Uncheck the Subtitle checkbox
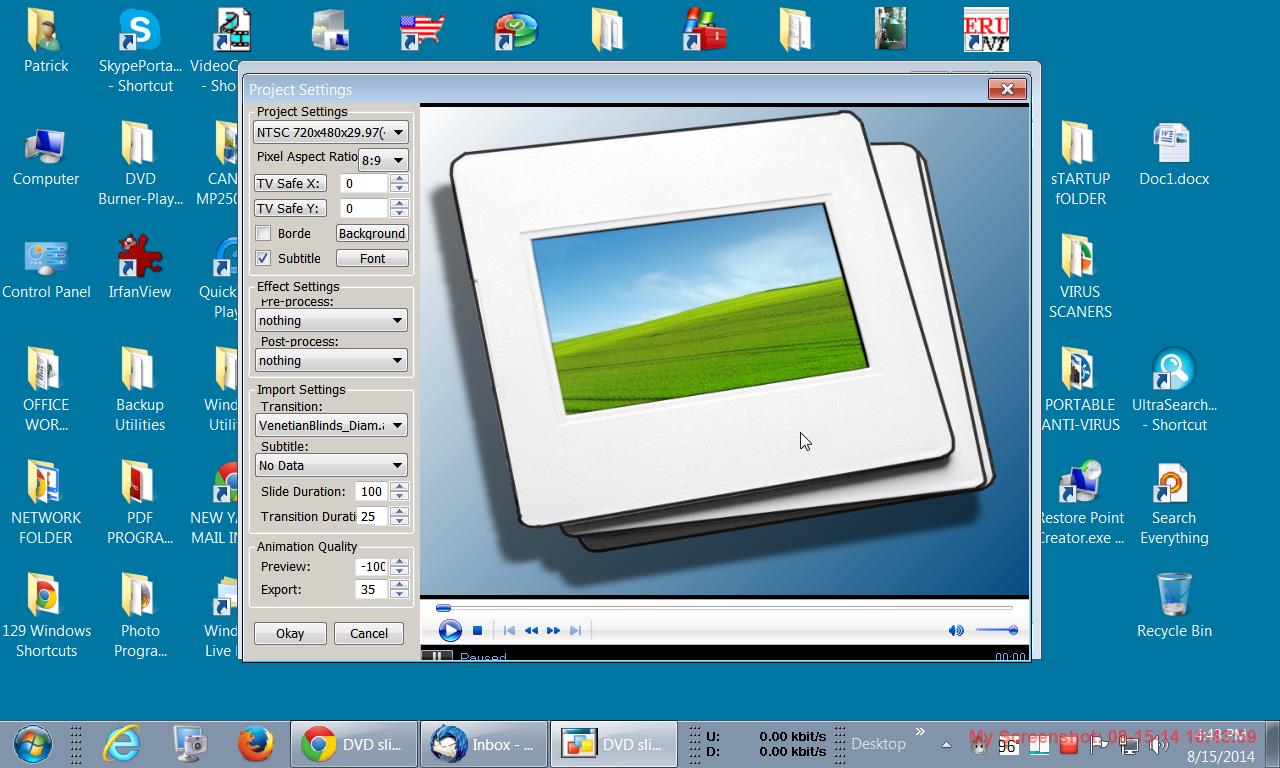 [x=263, y=258]
